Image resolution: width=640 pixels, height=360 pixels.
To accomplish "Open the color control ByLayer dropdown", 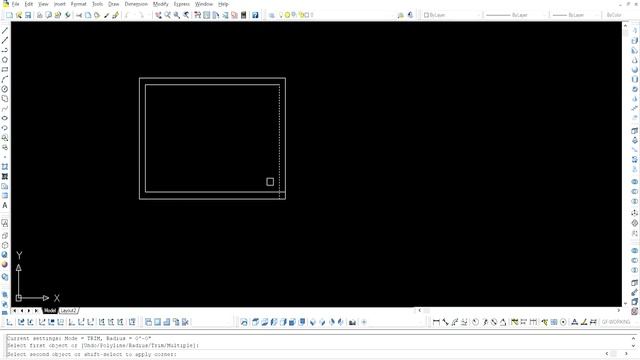I will (452, 15).
